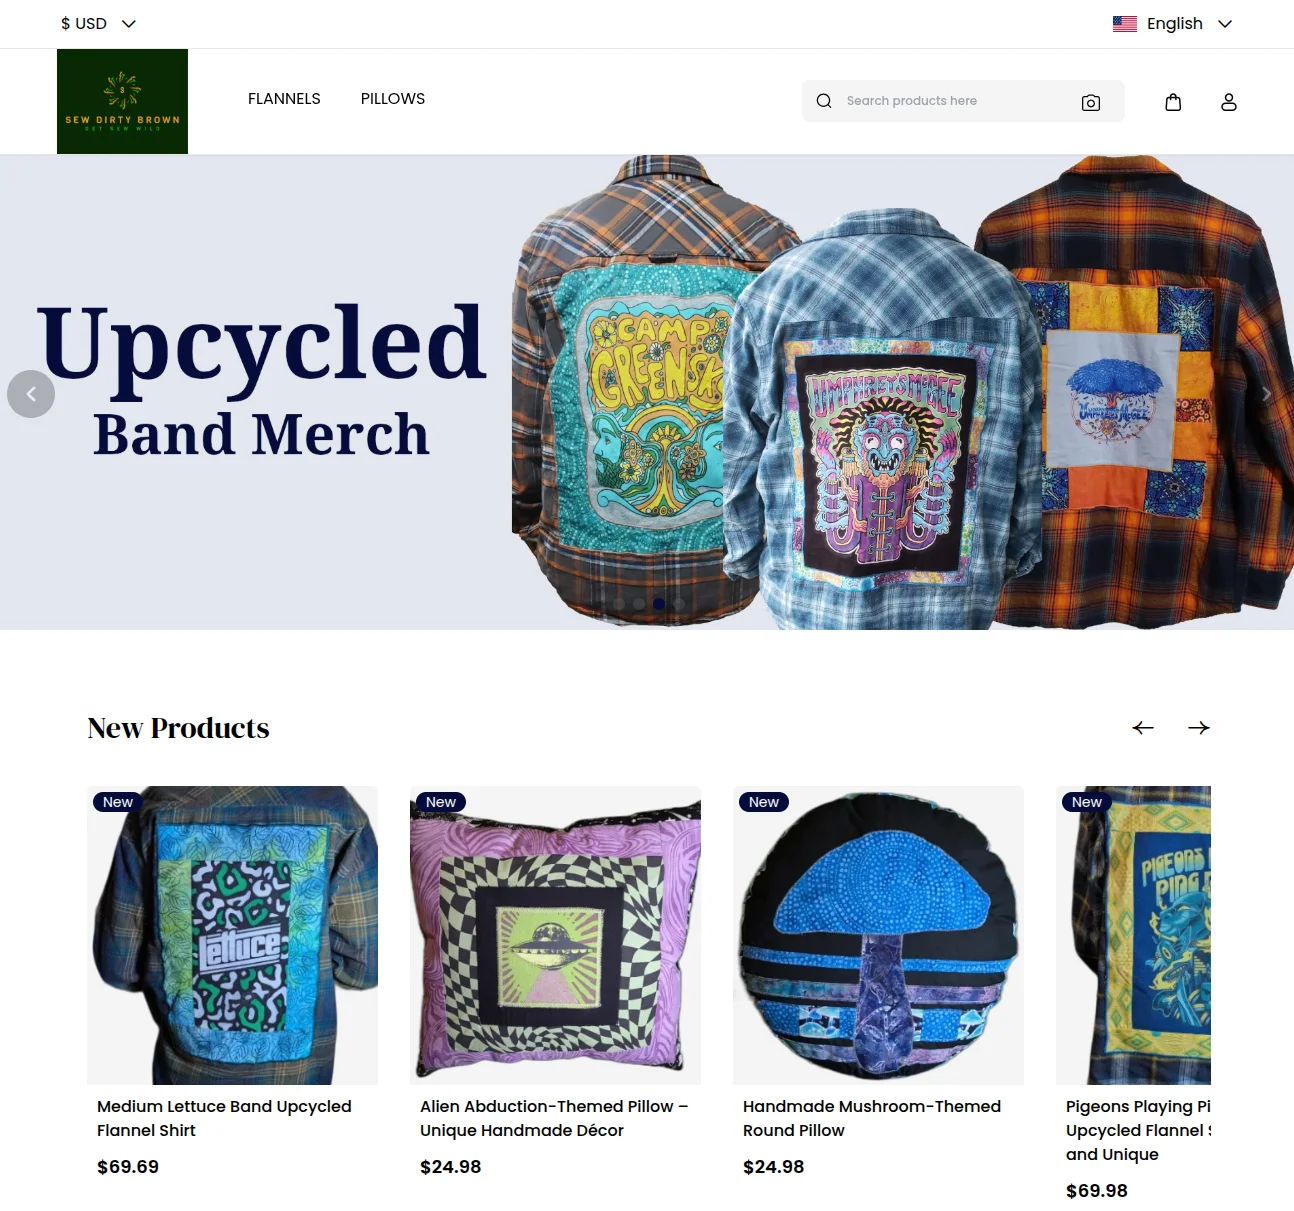The height and width of the screenshot is (1211, 1294).
Task: Open the PILLOWS menu item
Action: tap(393, 98)
